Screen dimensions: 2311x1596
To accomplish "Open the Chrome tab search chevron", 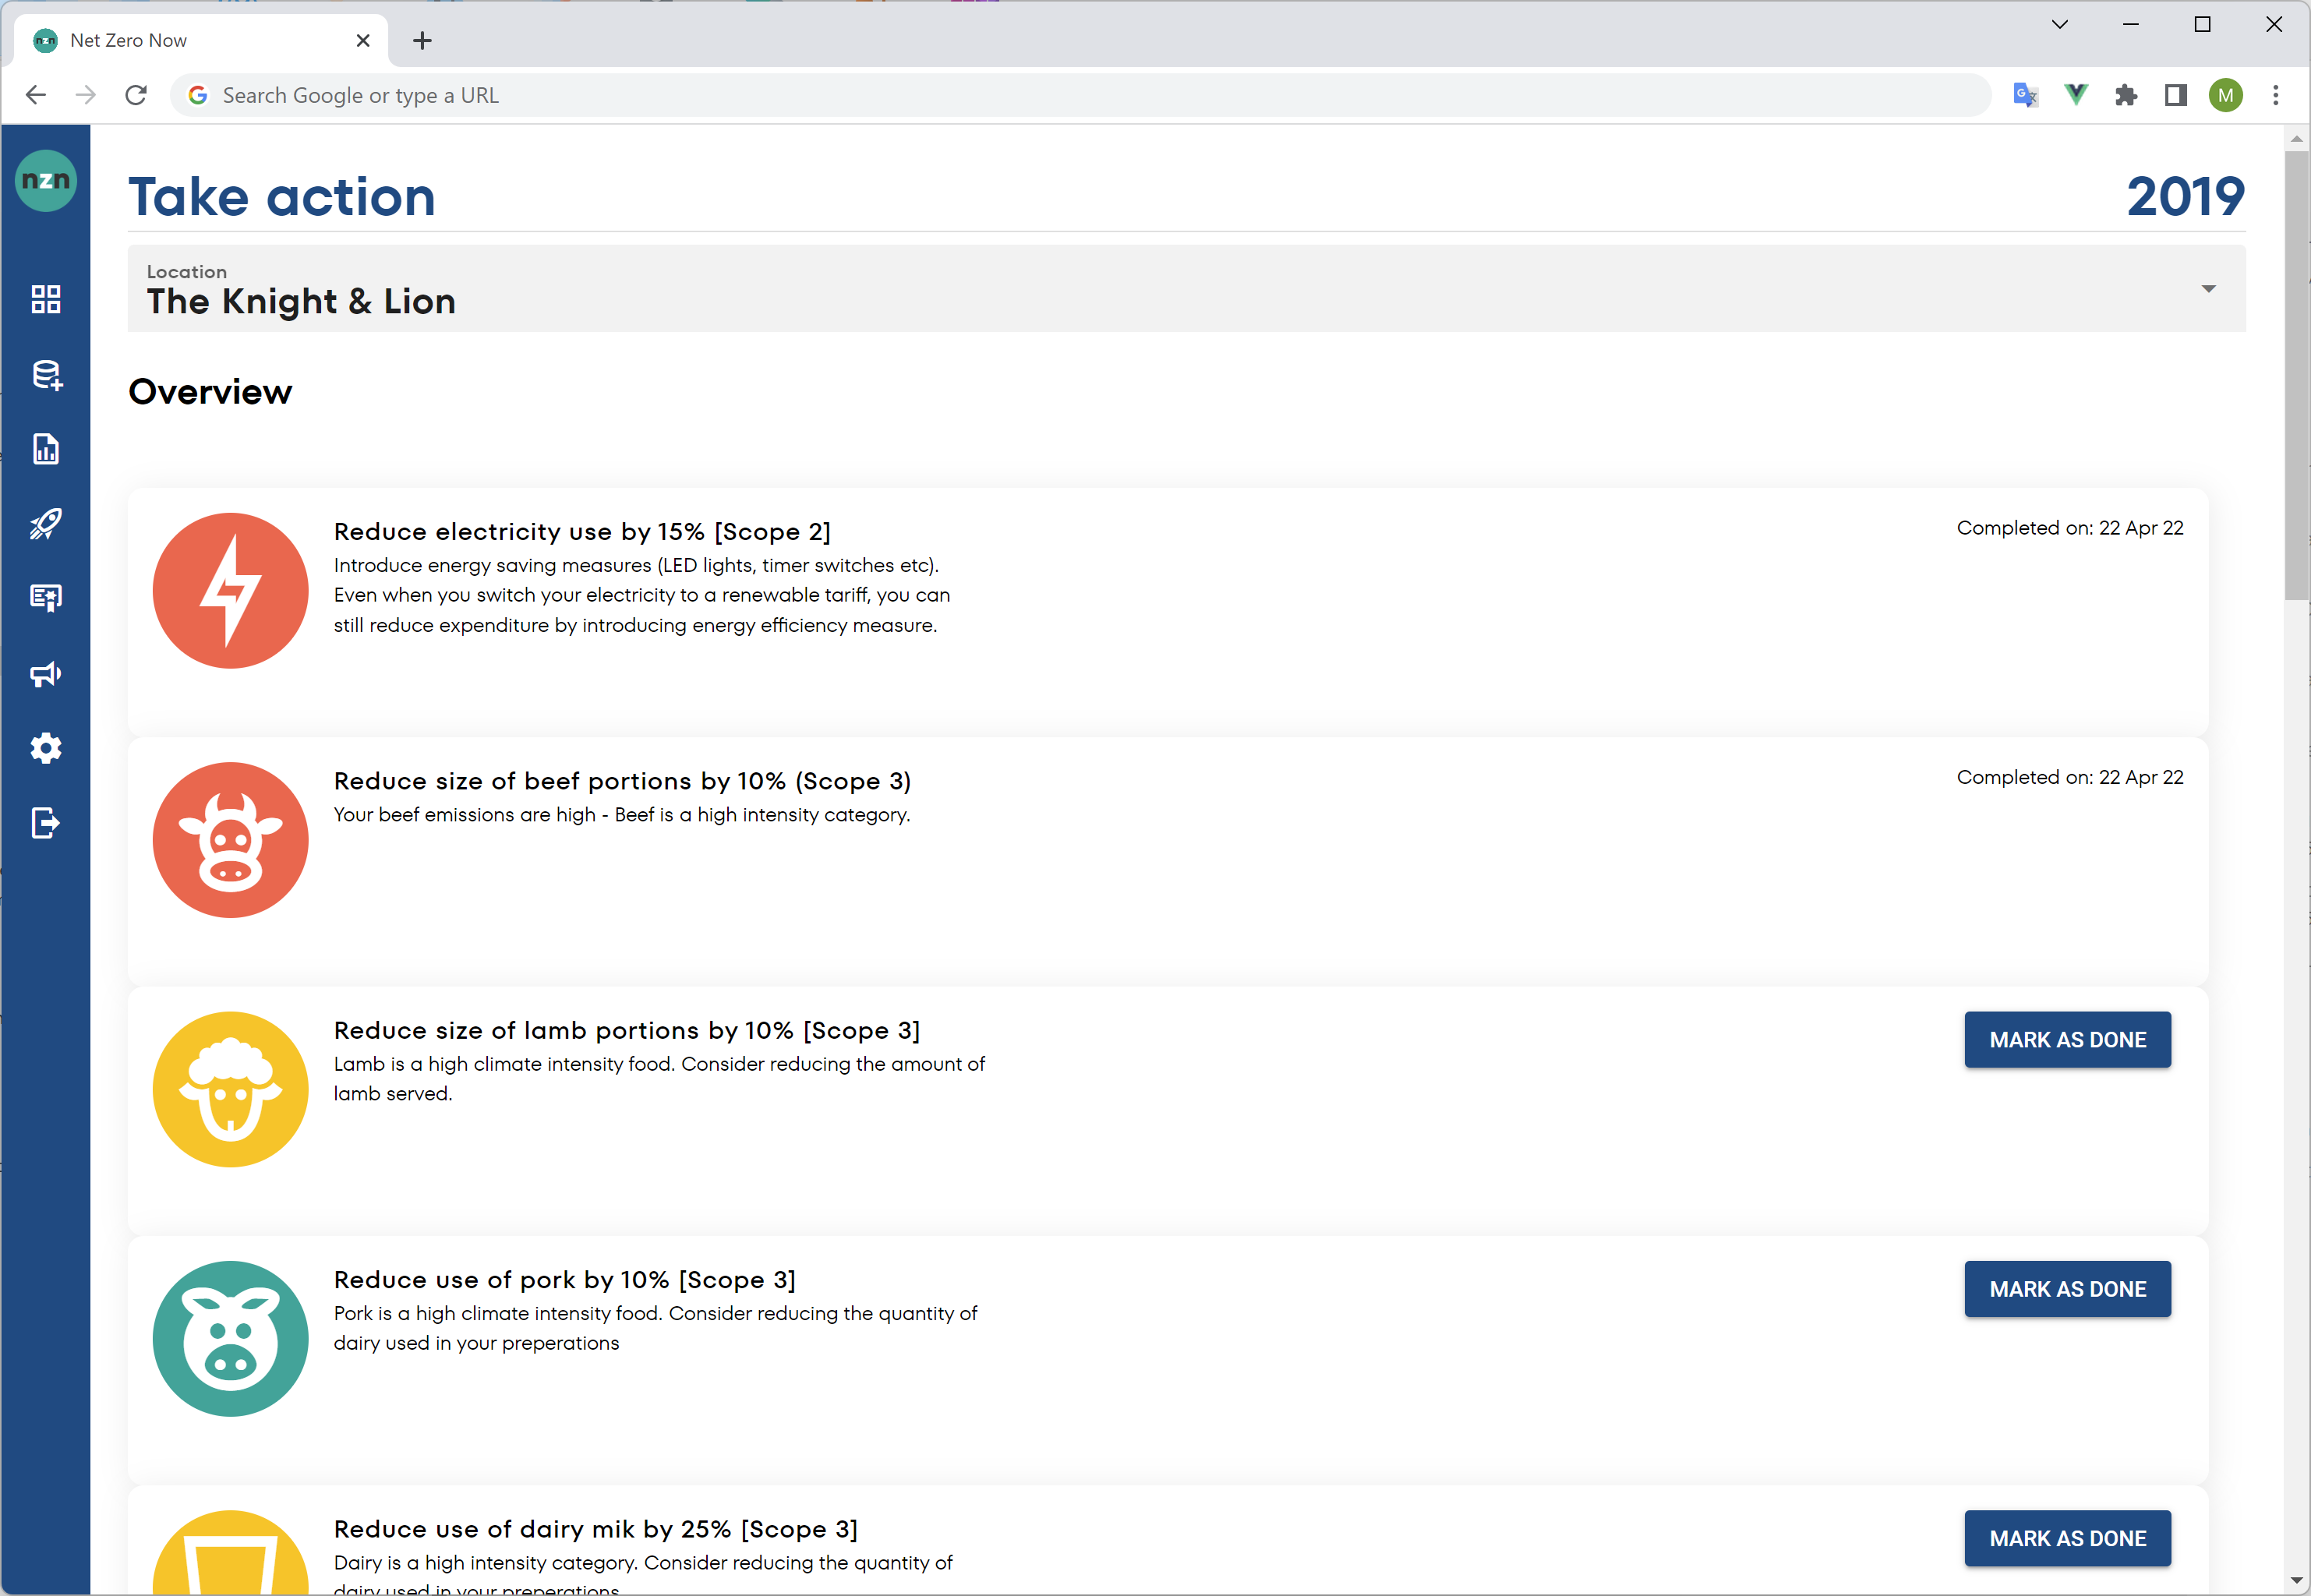I will [2059, 24].
